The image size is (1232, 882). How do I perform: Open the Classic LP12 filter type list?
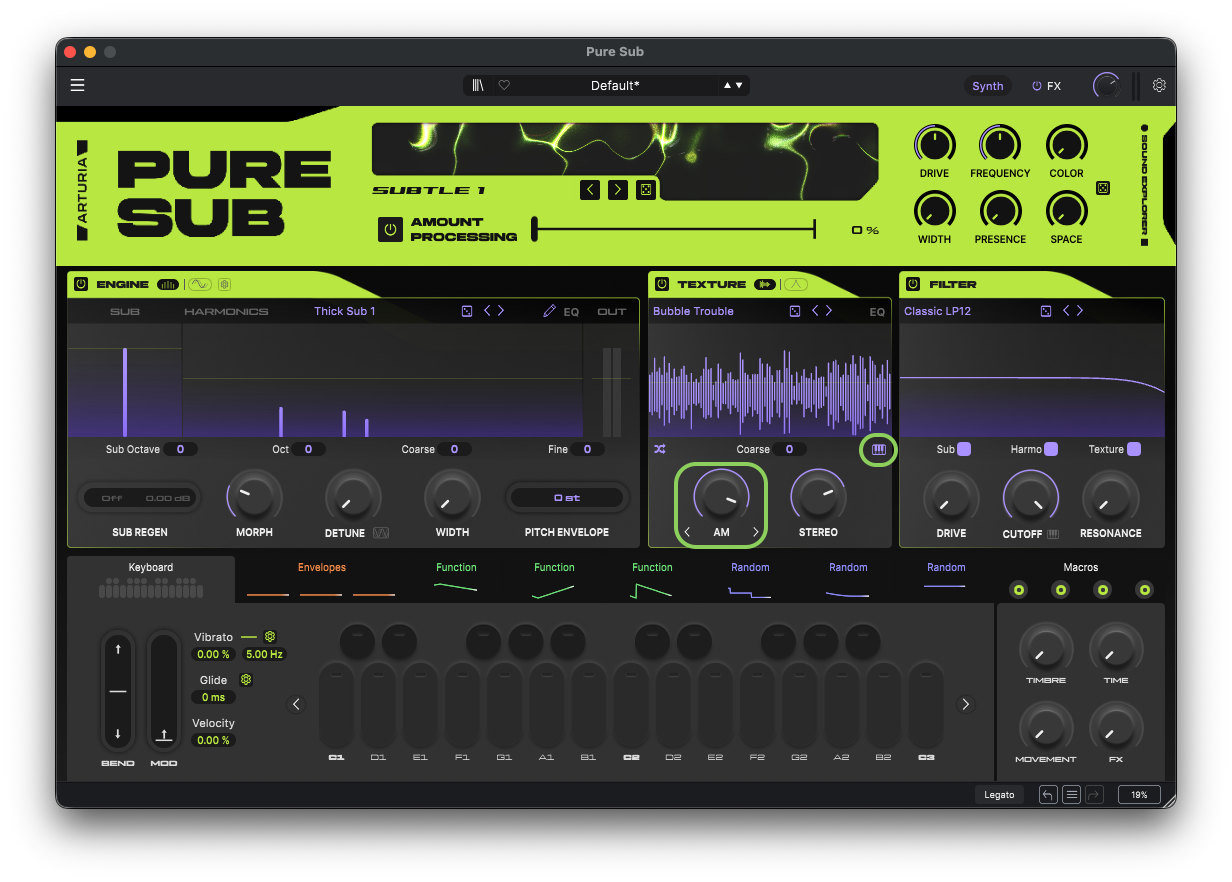coord(937,311)
